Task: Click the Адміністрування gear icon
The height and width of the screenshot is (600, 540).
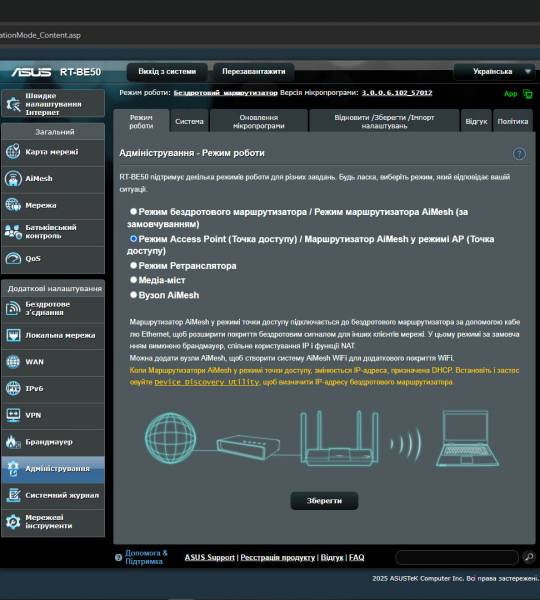Action: [x=13, y=468]
